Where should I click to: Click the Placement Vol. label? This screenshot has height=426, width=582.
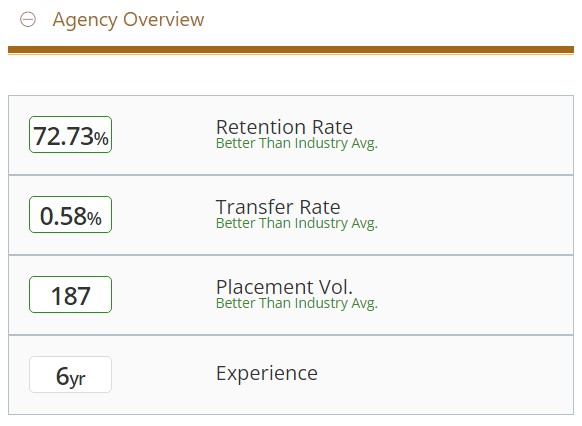pos(284,287)
